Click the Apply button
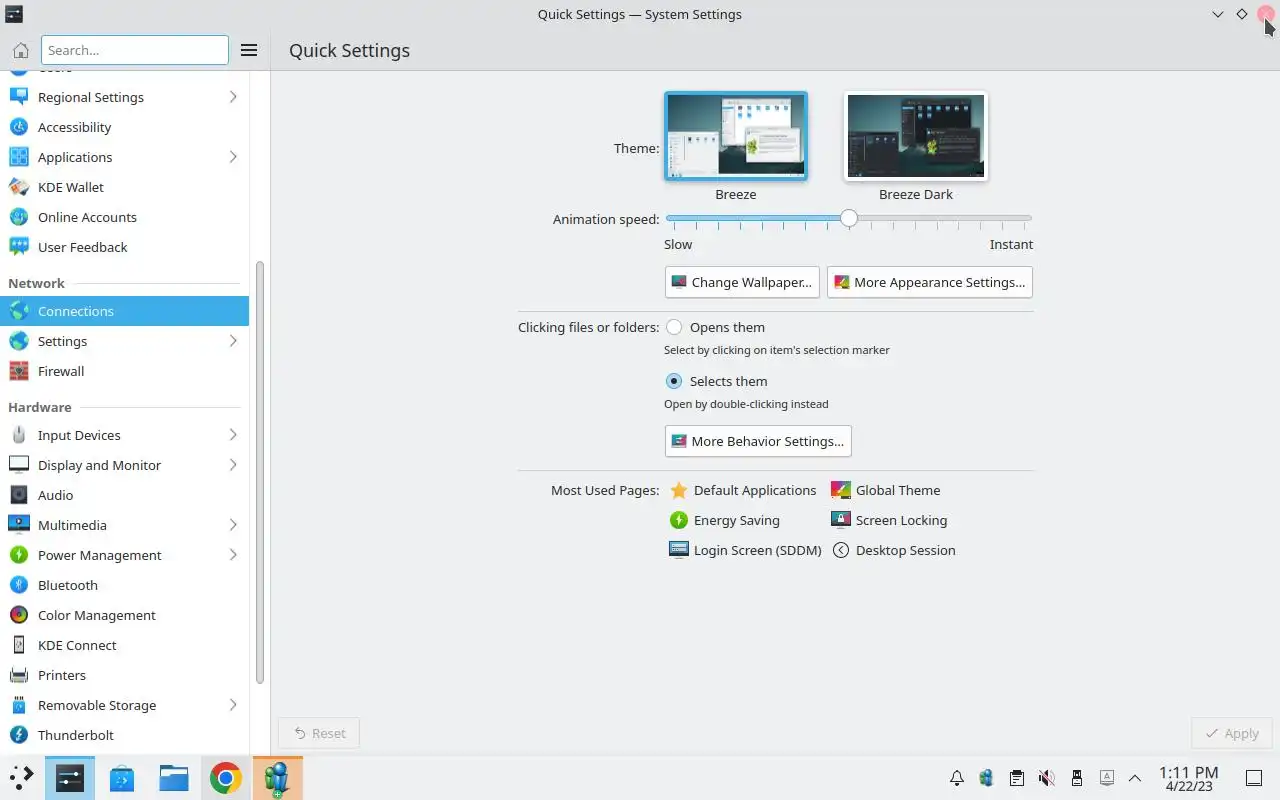Image resolution: width=1280 pixels, height=800 pixels. (x=1232, y=733)
